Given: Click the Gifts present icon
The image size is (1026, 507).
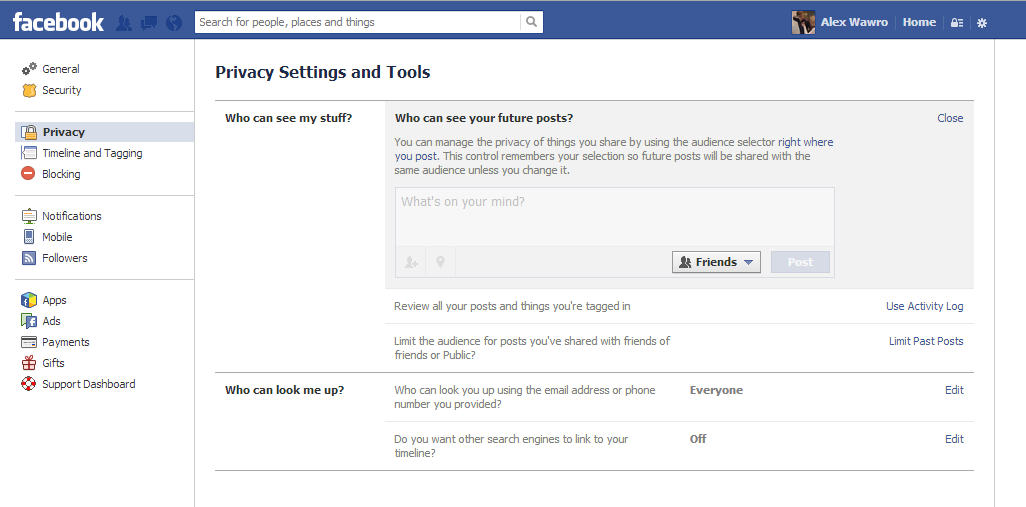Looking at the screenshot, I should click(x=29, y=362).
